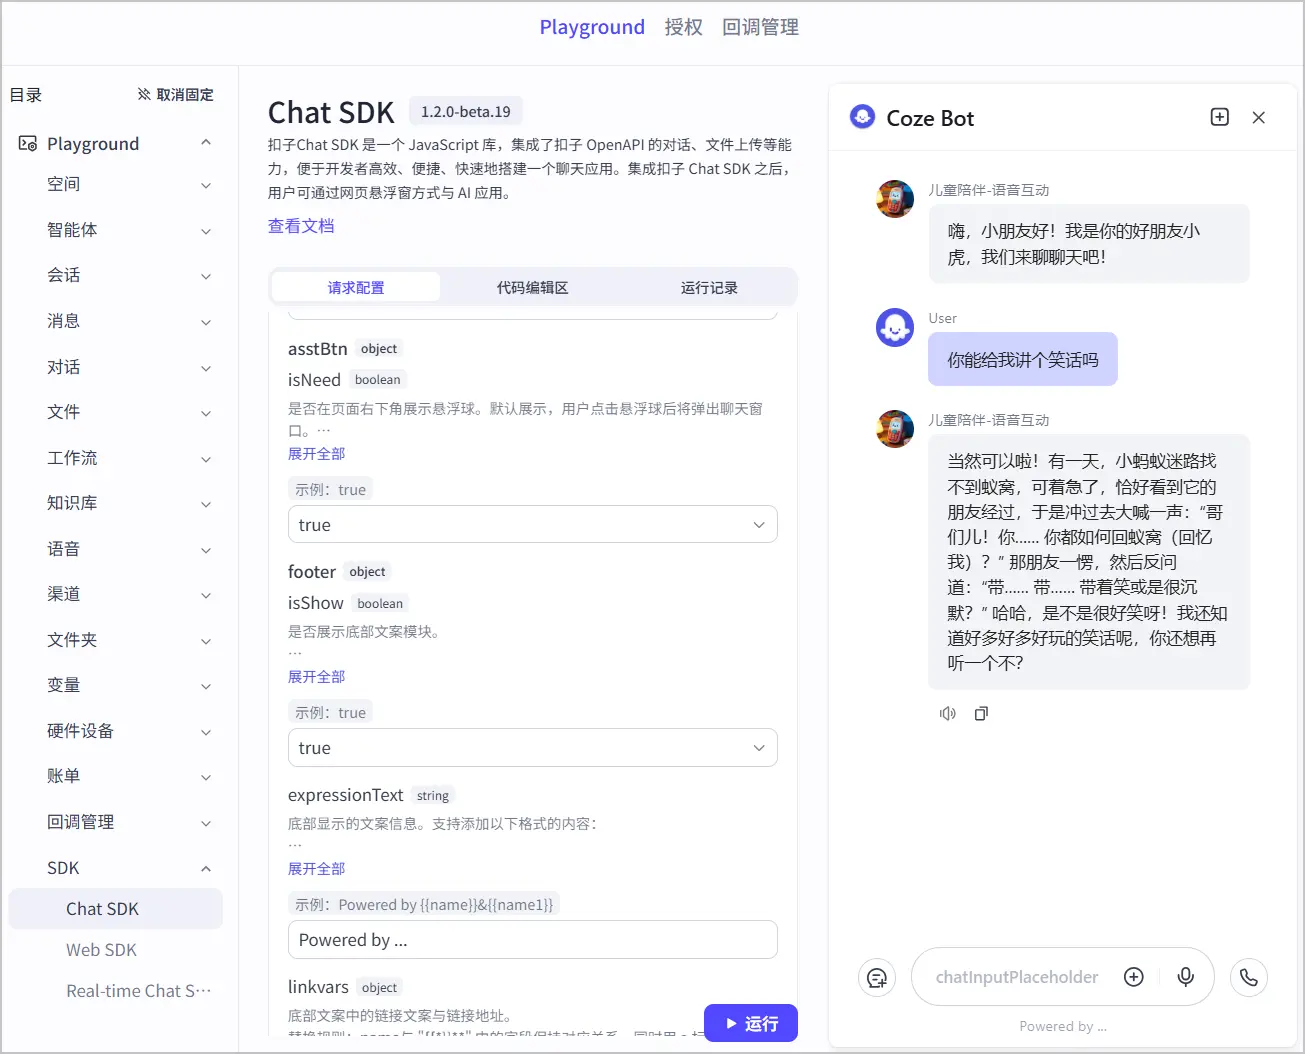Close the Coze Bot chat panel

pos(1259,117)
